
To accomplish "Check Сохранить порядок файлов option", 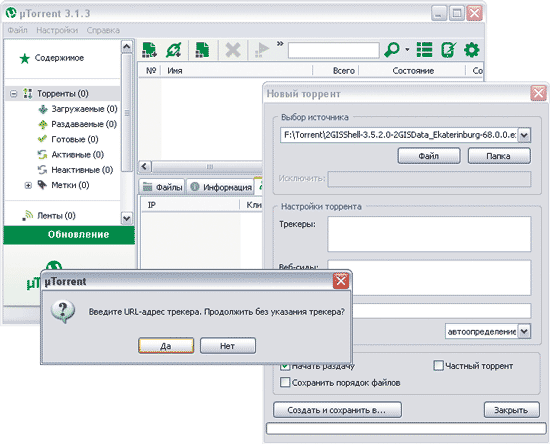I will (285, 382).
